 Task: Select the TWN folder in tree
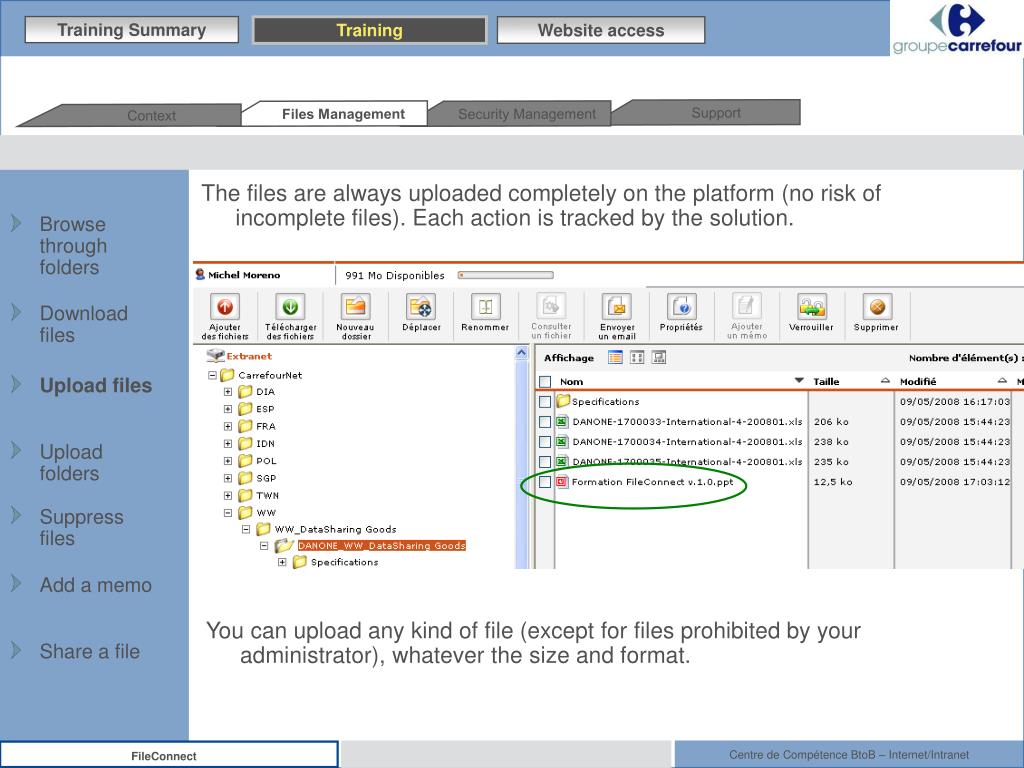coord(267,495)
